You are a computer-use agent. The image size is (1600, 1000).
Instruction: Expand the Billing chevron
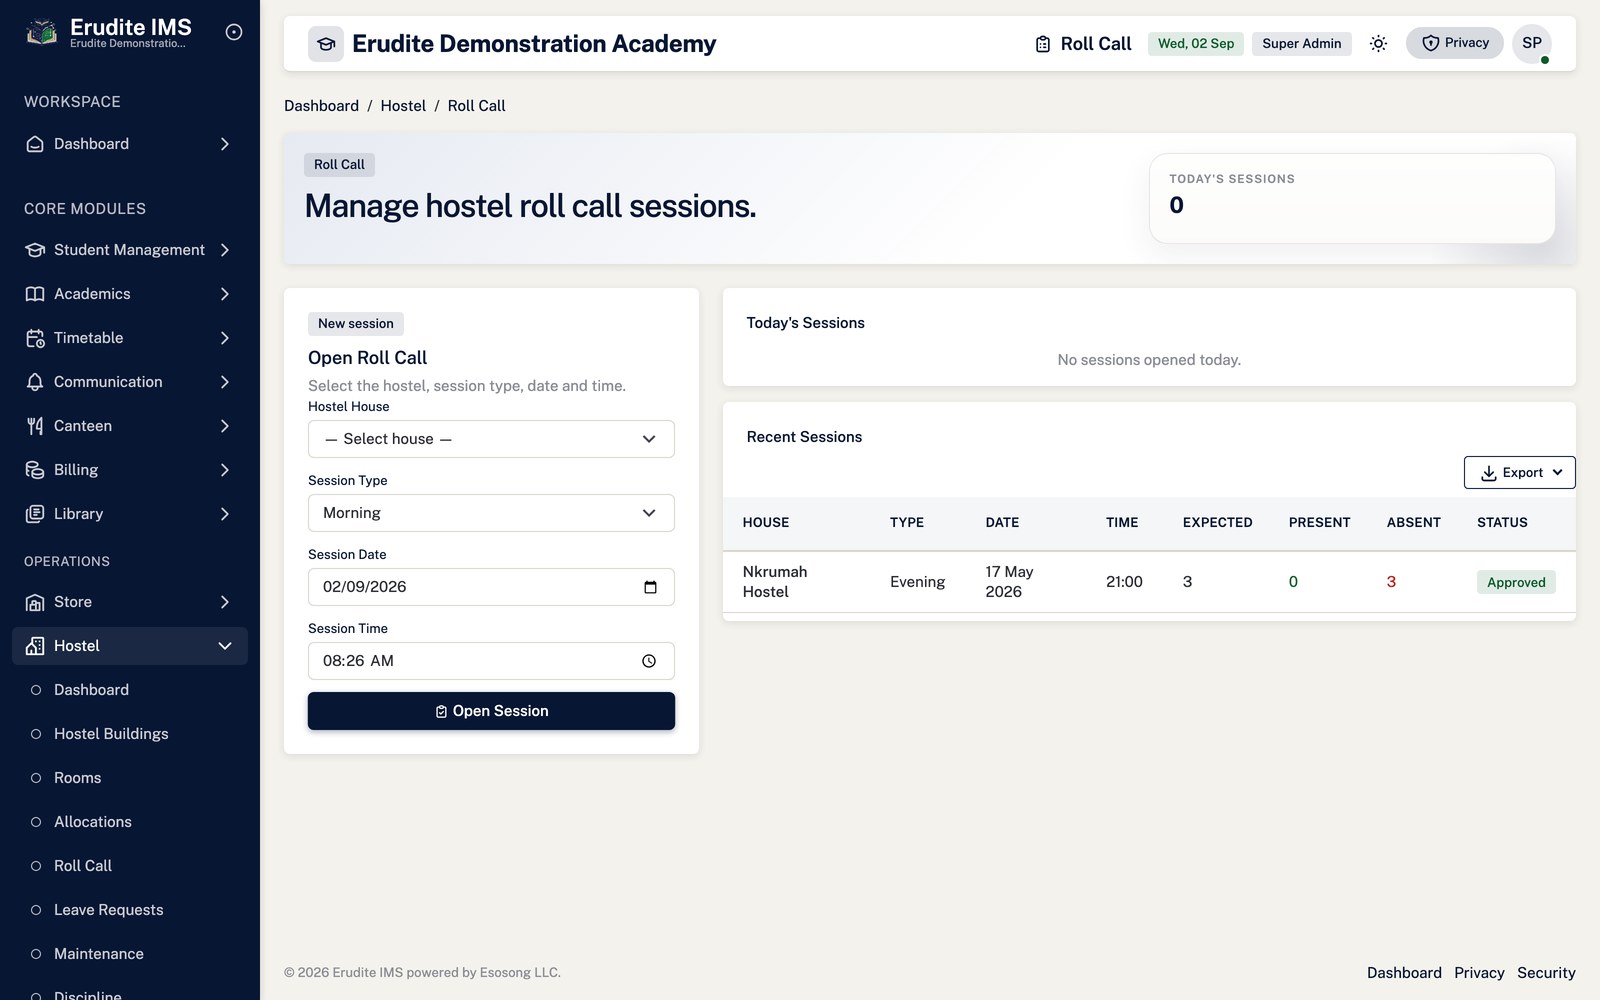tap(225, 470)
